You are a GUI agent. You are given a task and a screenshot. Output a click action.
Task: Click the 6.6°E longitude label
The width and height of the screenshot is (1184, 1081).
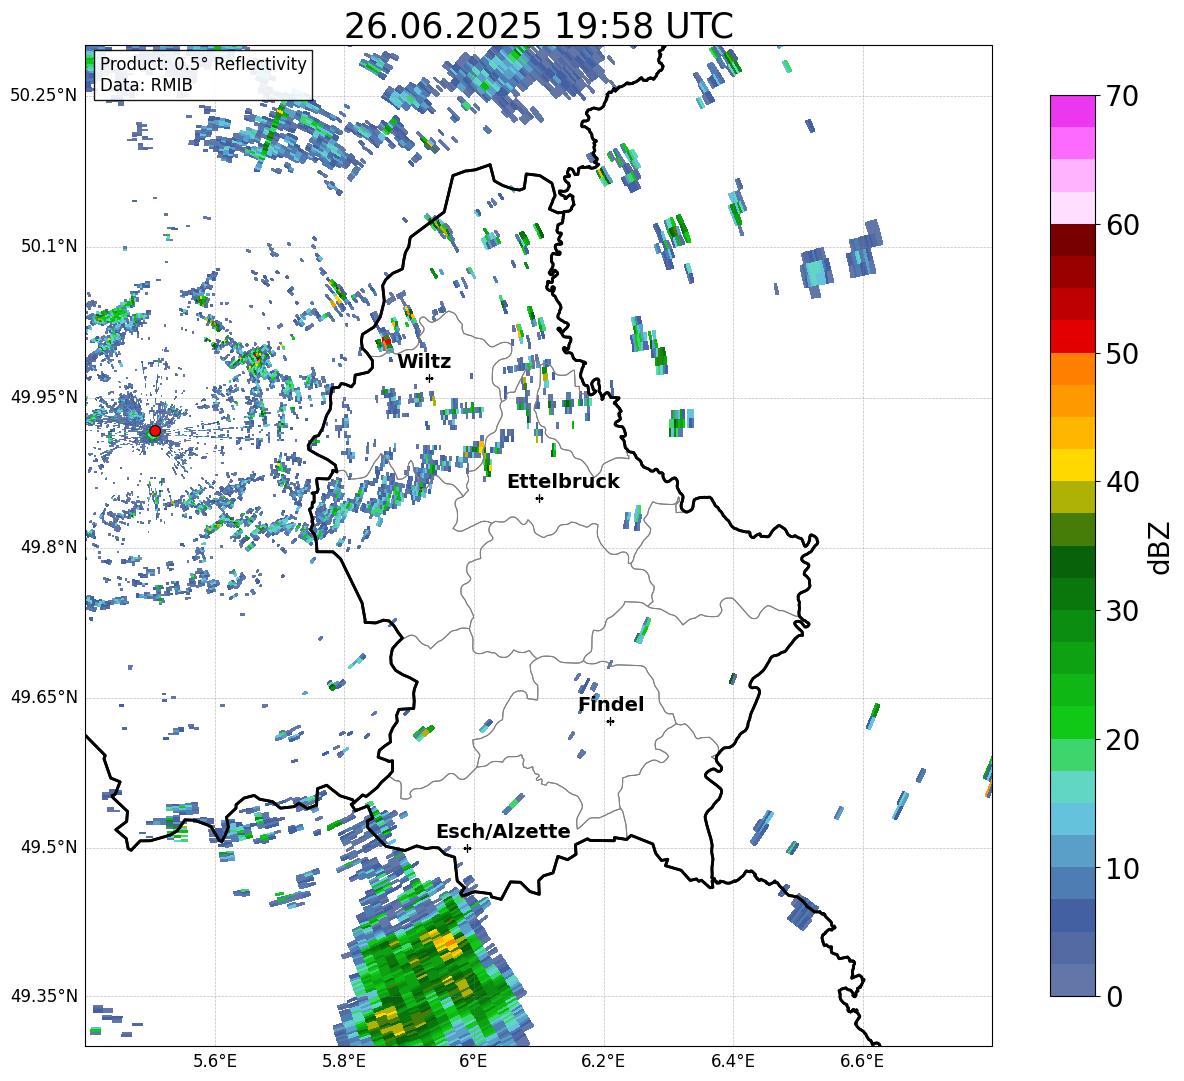pos(862,1061)
